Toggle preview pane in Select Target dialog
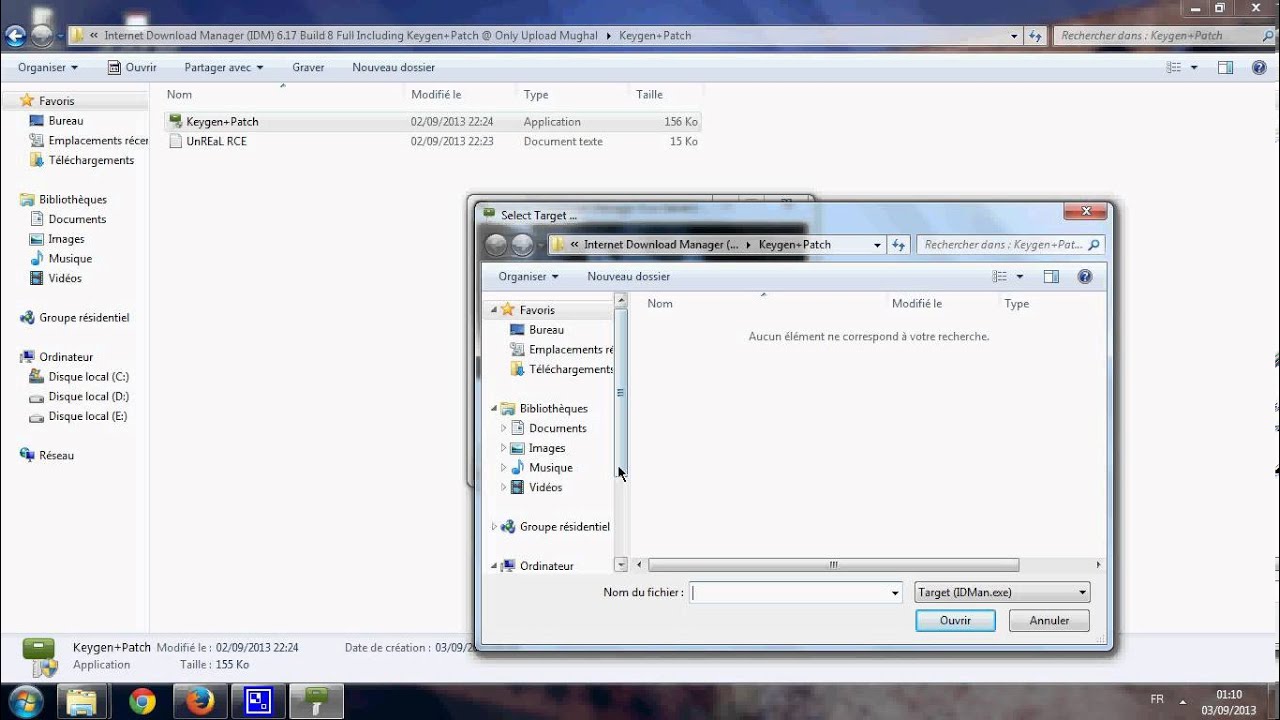 click(x=1051, y=277)
